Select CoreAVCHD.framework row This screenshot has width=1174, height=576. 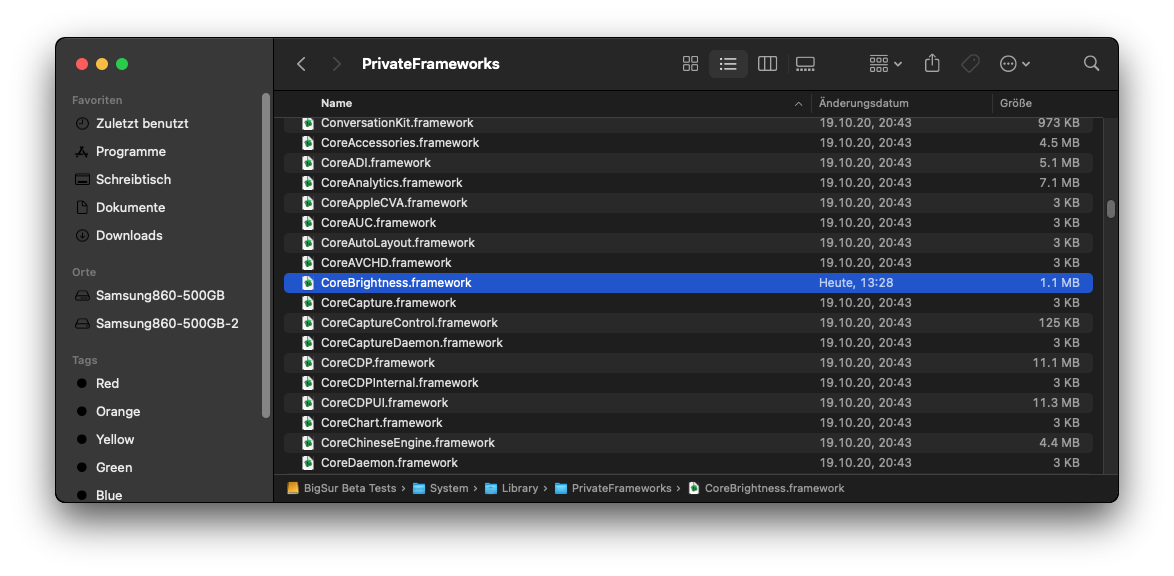coord(688,263)
